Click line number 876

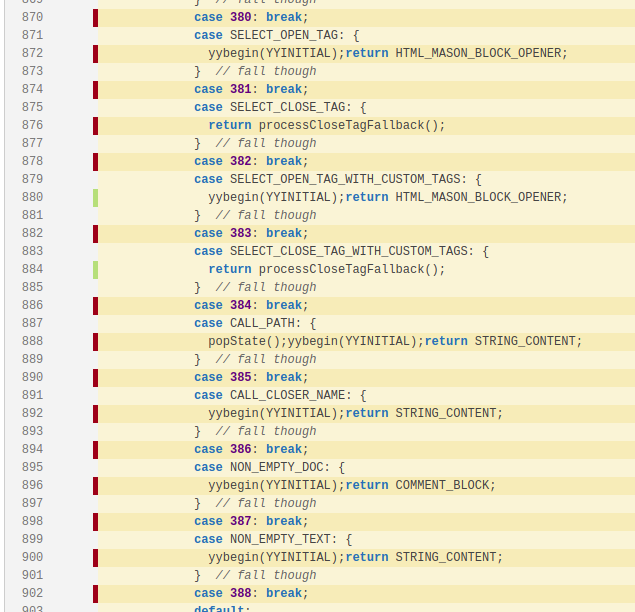coord(32,125)
